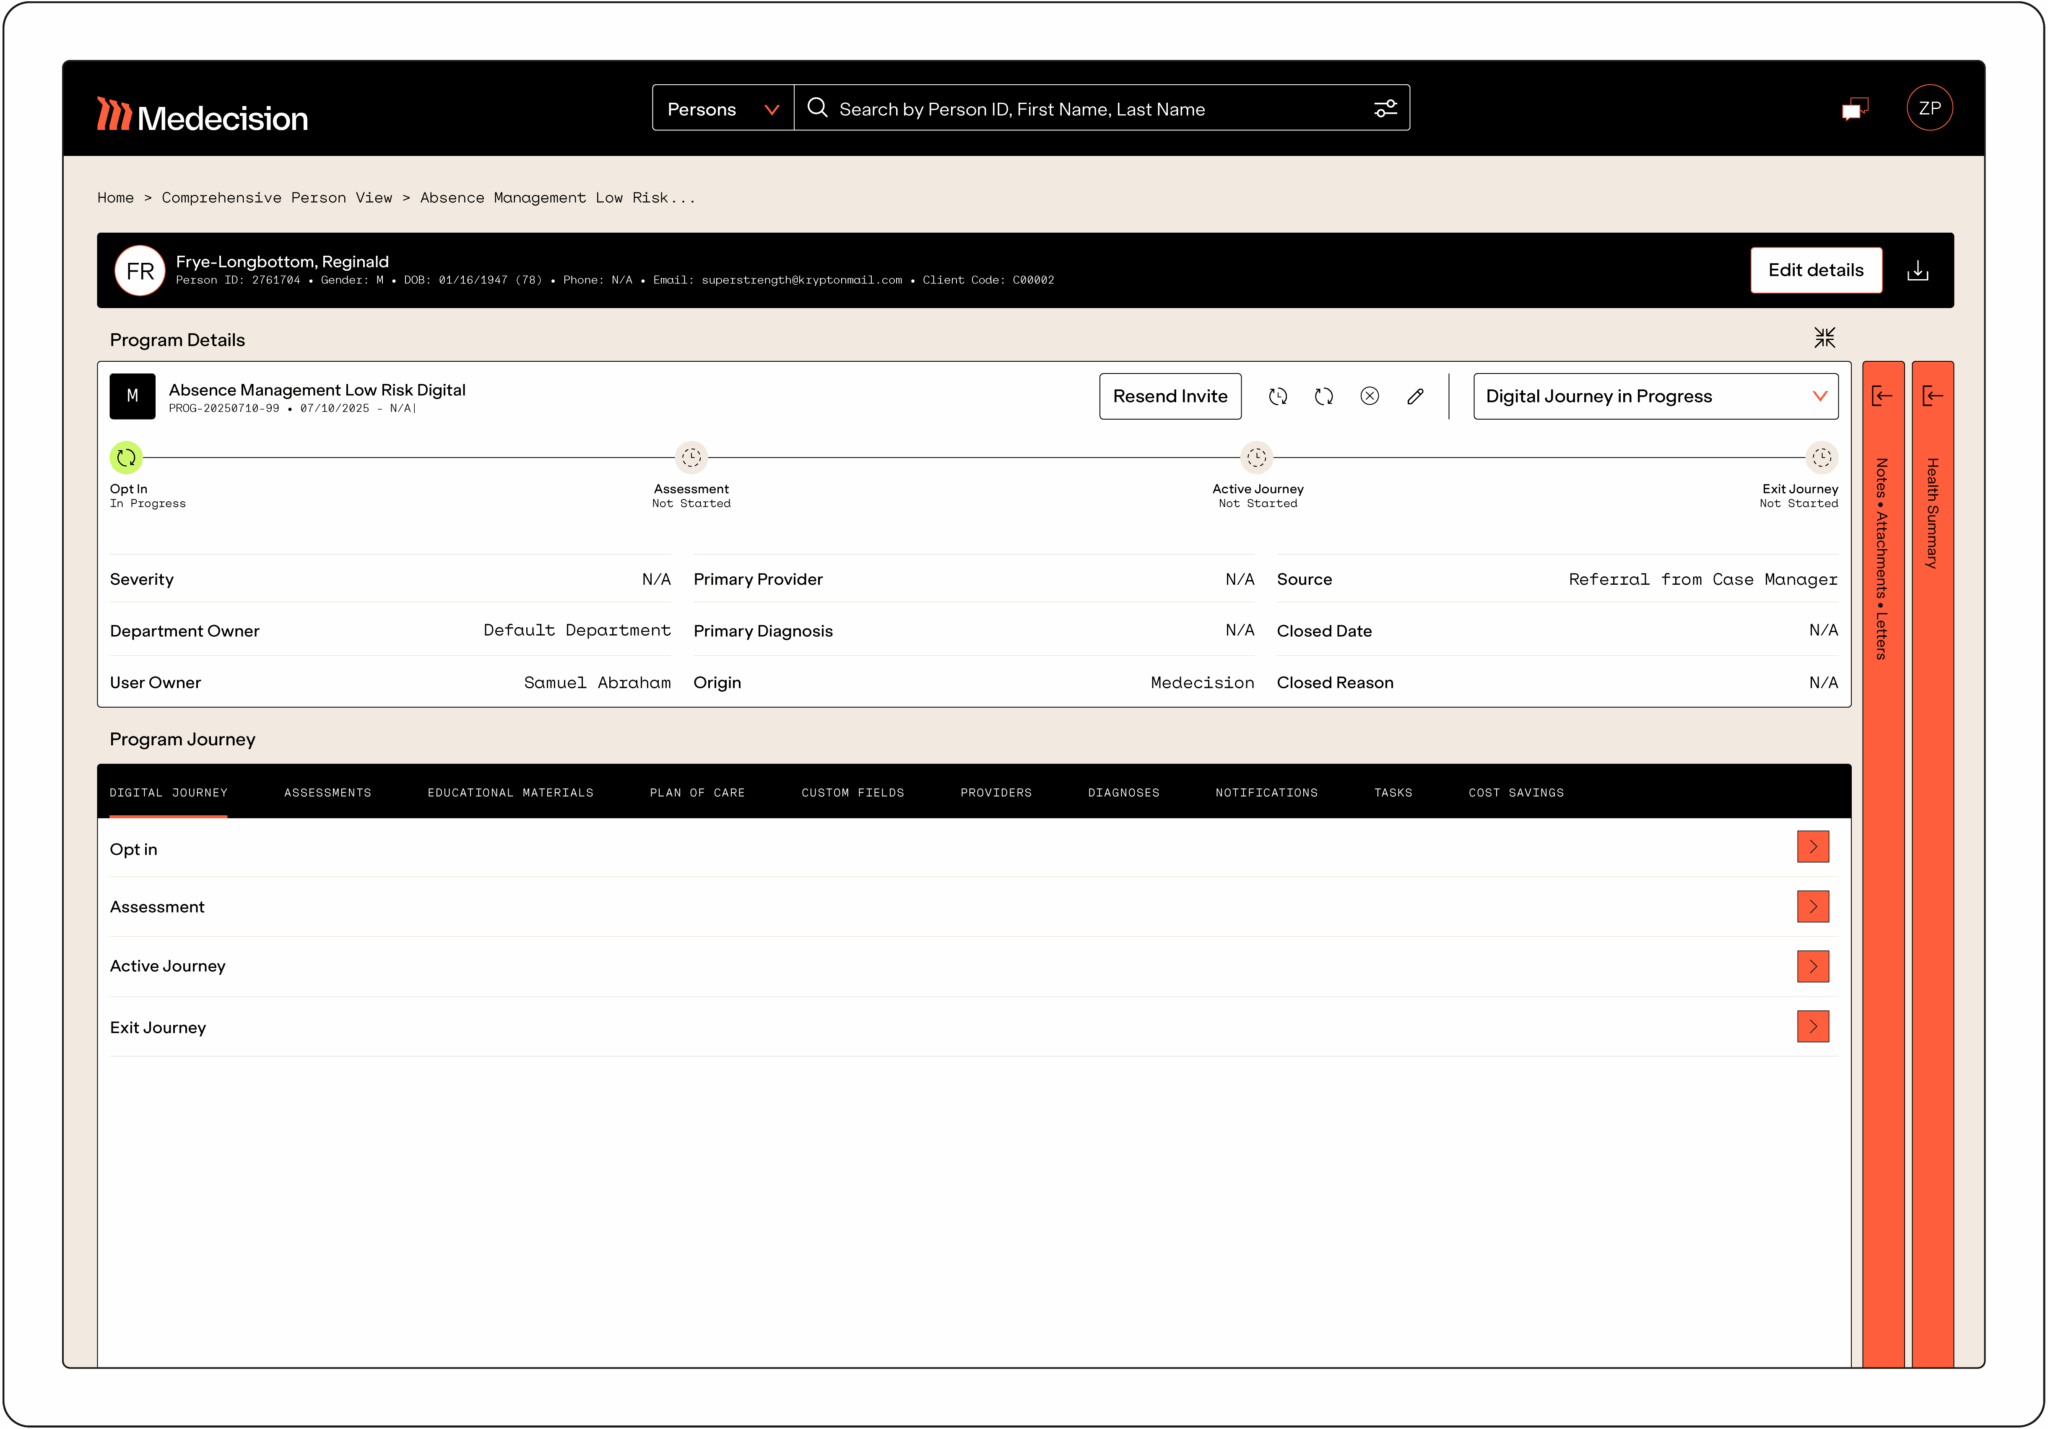Click the circled X cancel program icon

pyautogui.click(x=1369, y=397)
